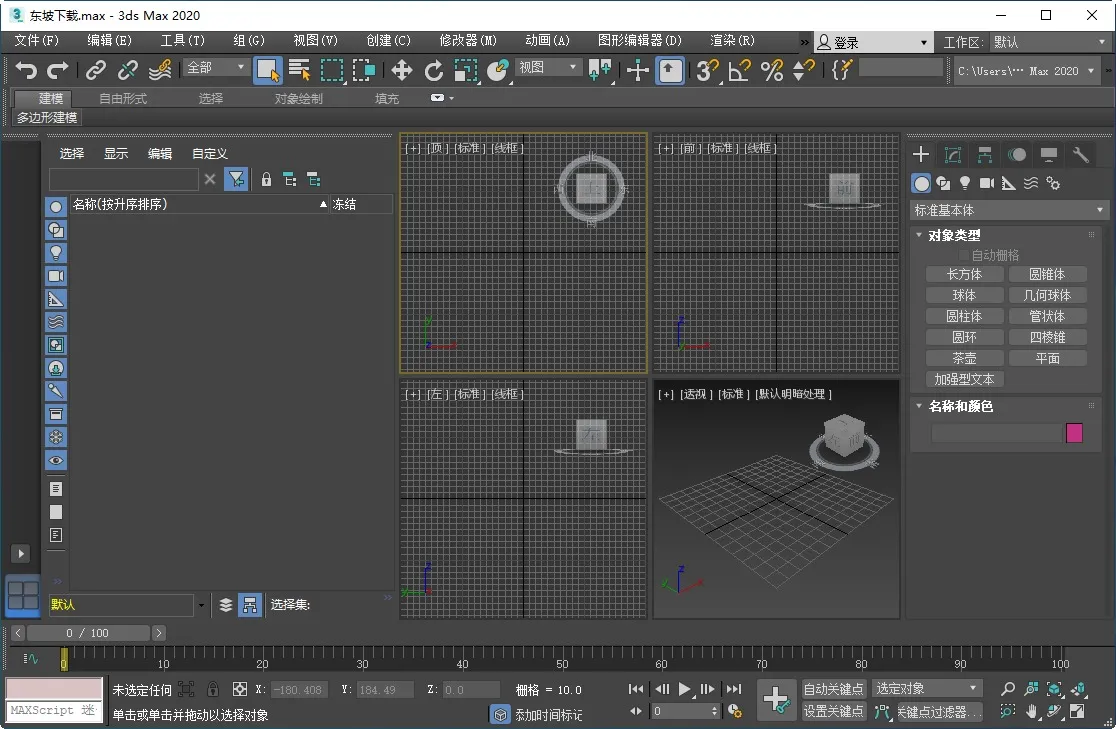This screenshot has width=1116, height=729.
Task: Select the Select and Rotate tool
Action: (x=434, y=70)
